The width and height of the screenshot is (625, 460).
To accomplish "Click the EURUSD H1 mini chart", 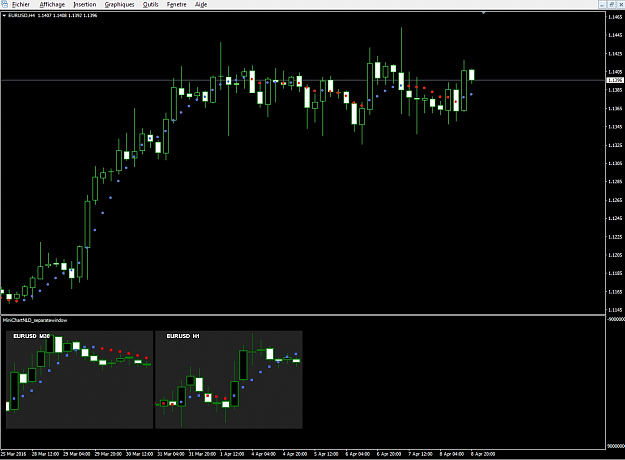I will 229,379.
